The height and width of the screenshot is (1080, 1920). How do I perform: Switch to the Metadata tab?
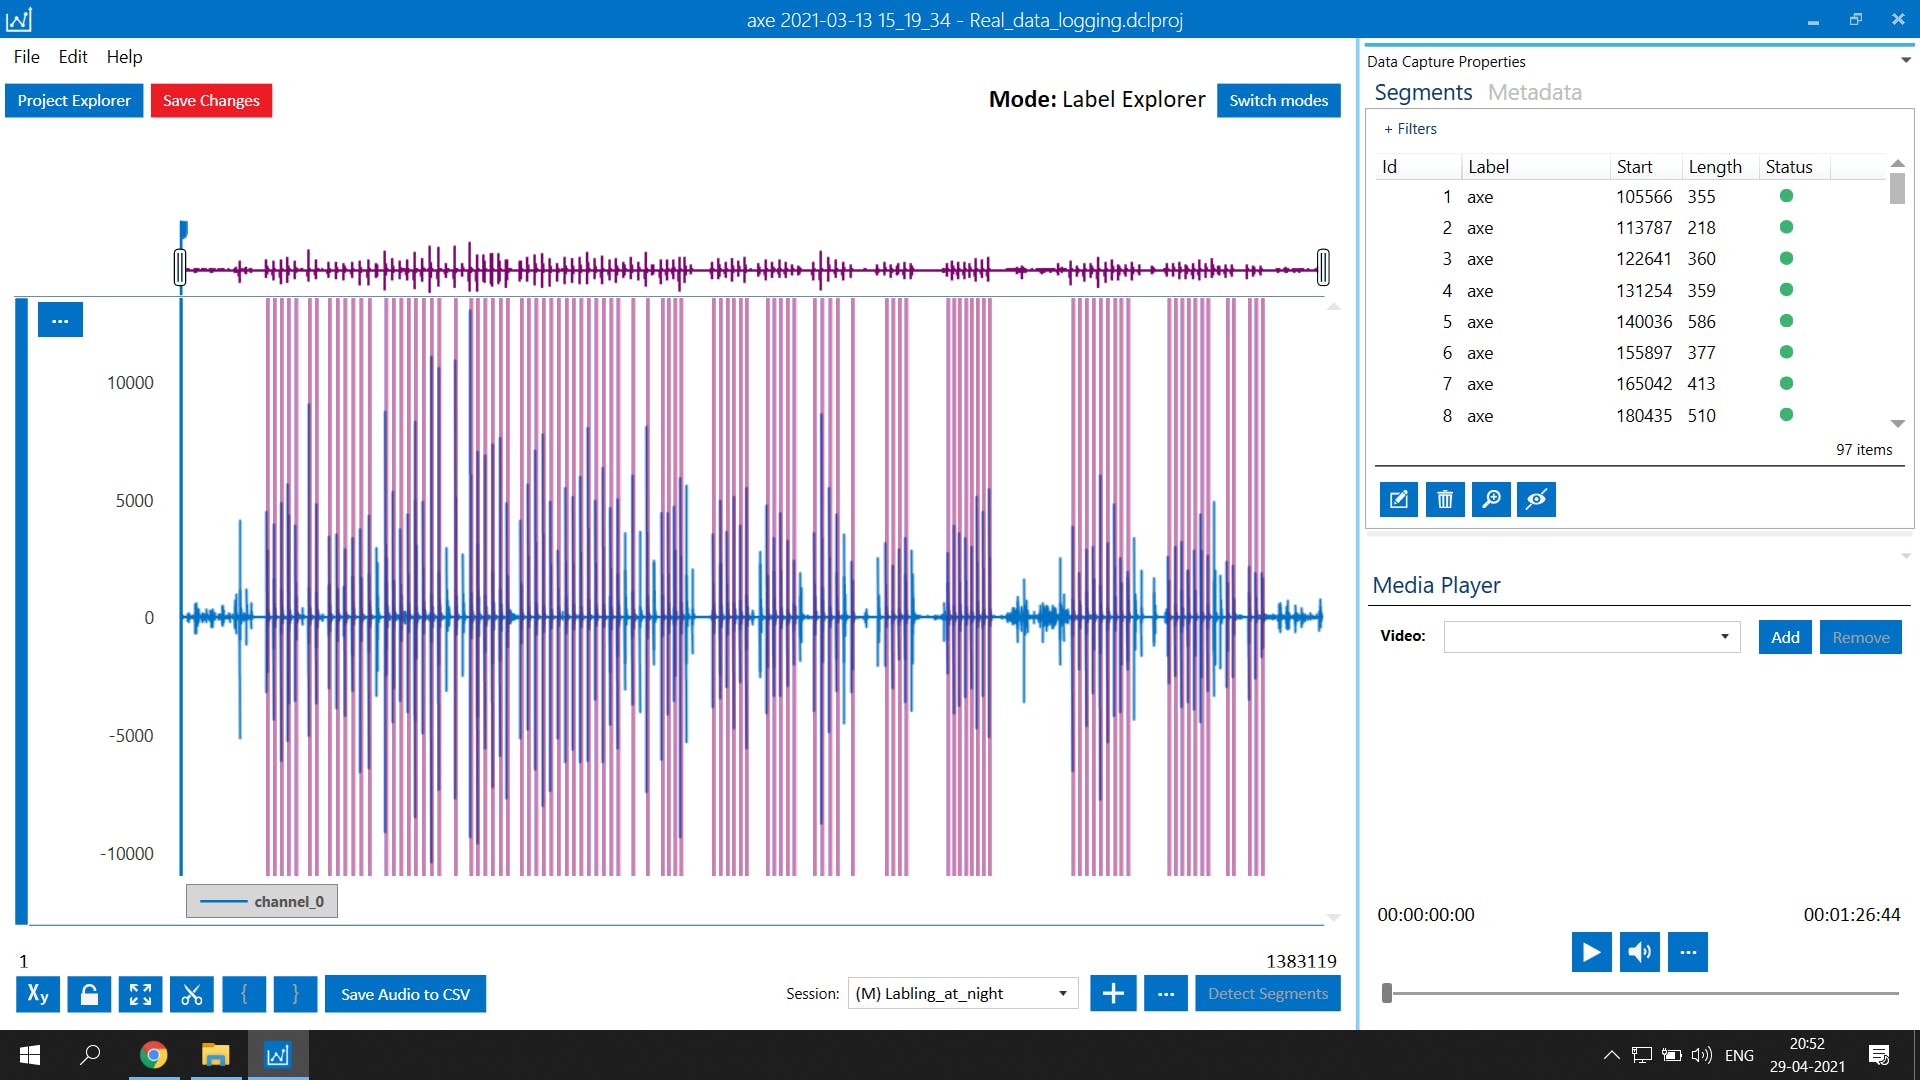(1535, 92)
